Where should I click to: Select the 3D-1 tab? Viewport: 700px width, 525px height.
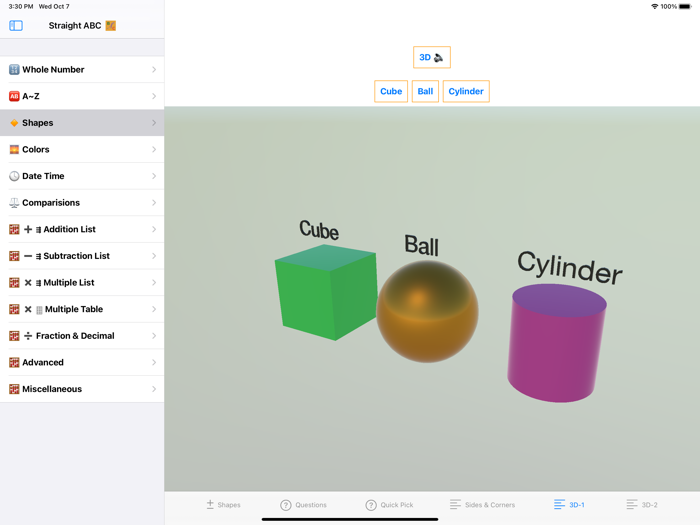point(569,505)
